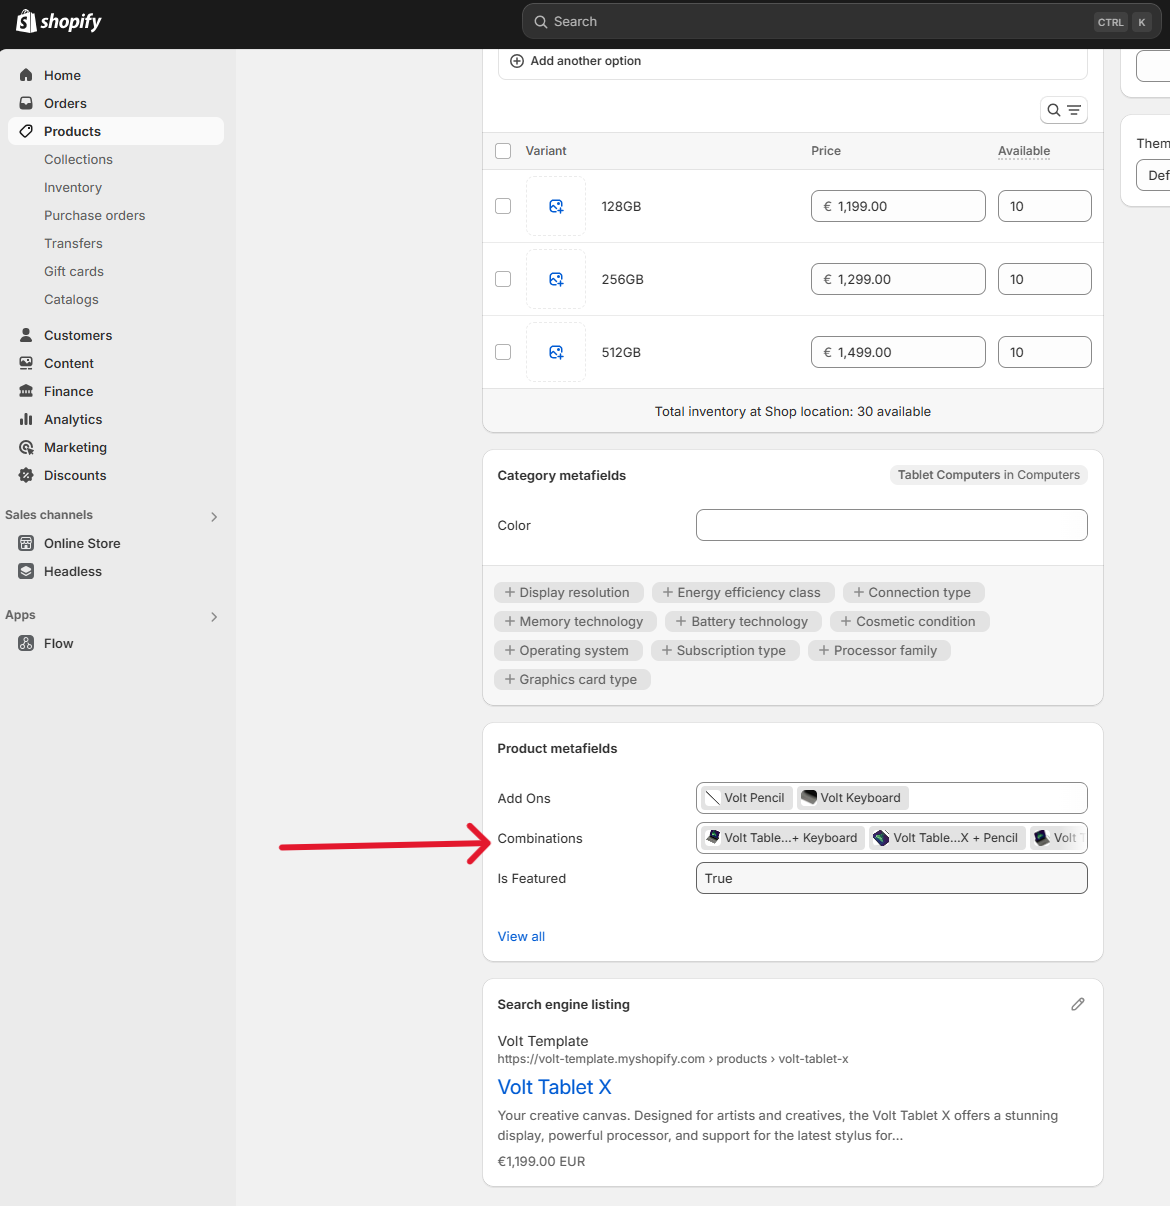Edit search engine listing pencil icon
The height and width of the screenshot is (1206, 1170).
point(1077,1004)
